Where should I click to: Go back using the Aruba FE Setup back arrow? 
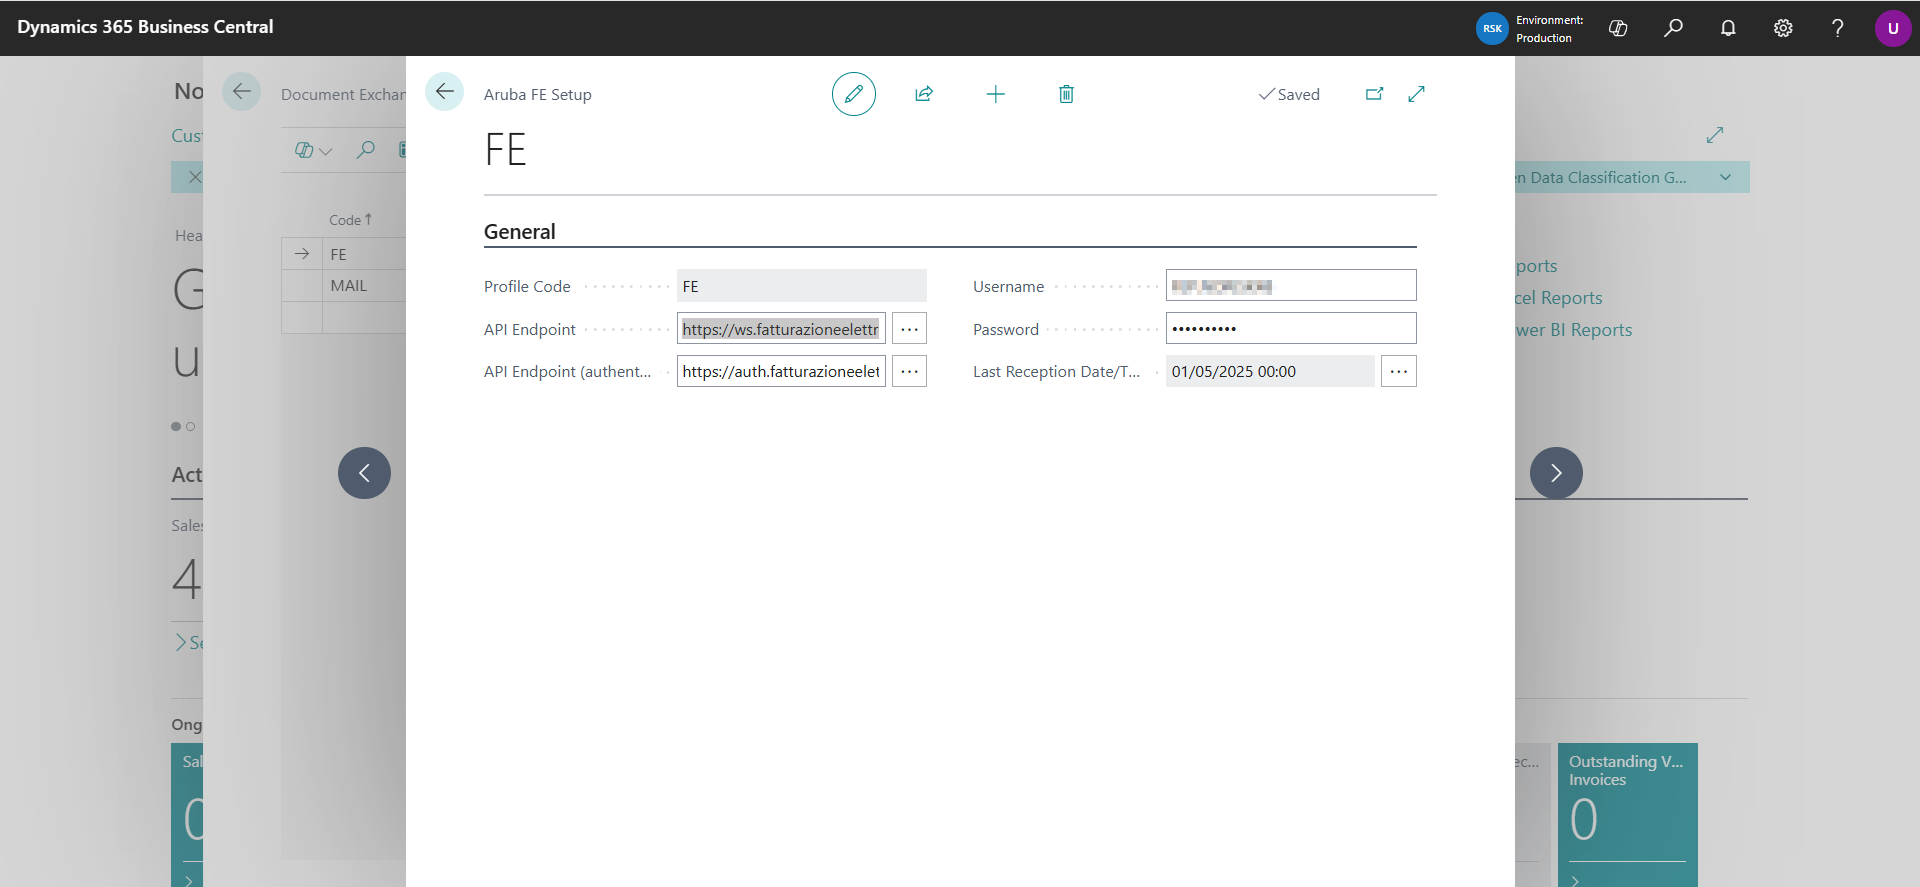444,92
